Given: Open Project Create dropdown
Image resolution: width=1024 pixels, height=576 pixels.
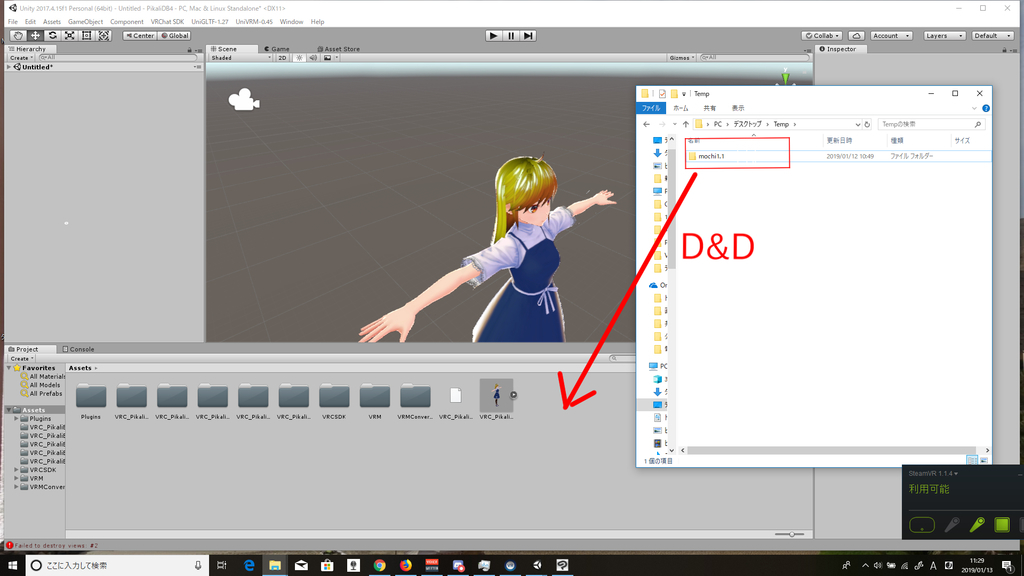Looking at the screenshot, I should pos(21,359).
